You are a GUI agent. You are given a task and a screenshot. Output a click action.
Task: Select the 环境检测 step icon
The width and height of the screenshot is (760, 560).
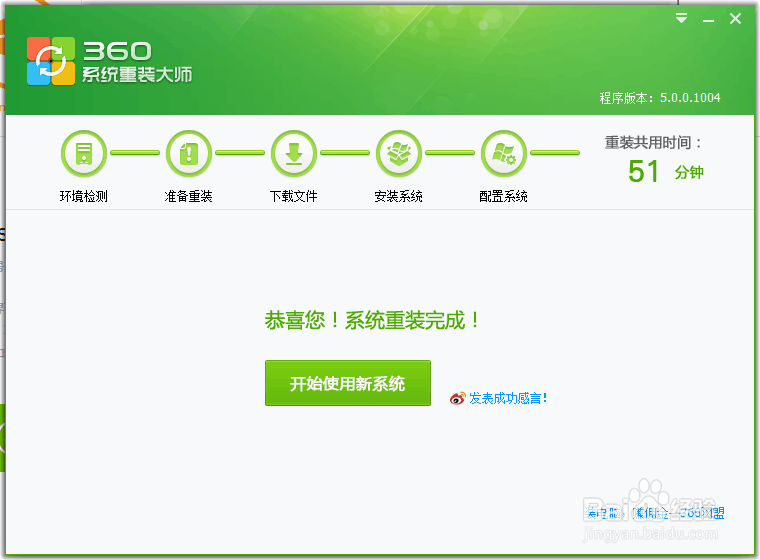tap(84, 153)
